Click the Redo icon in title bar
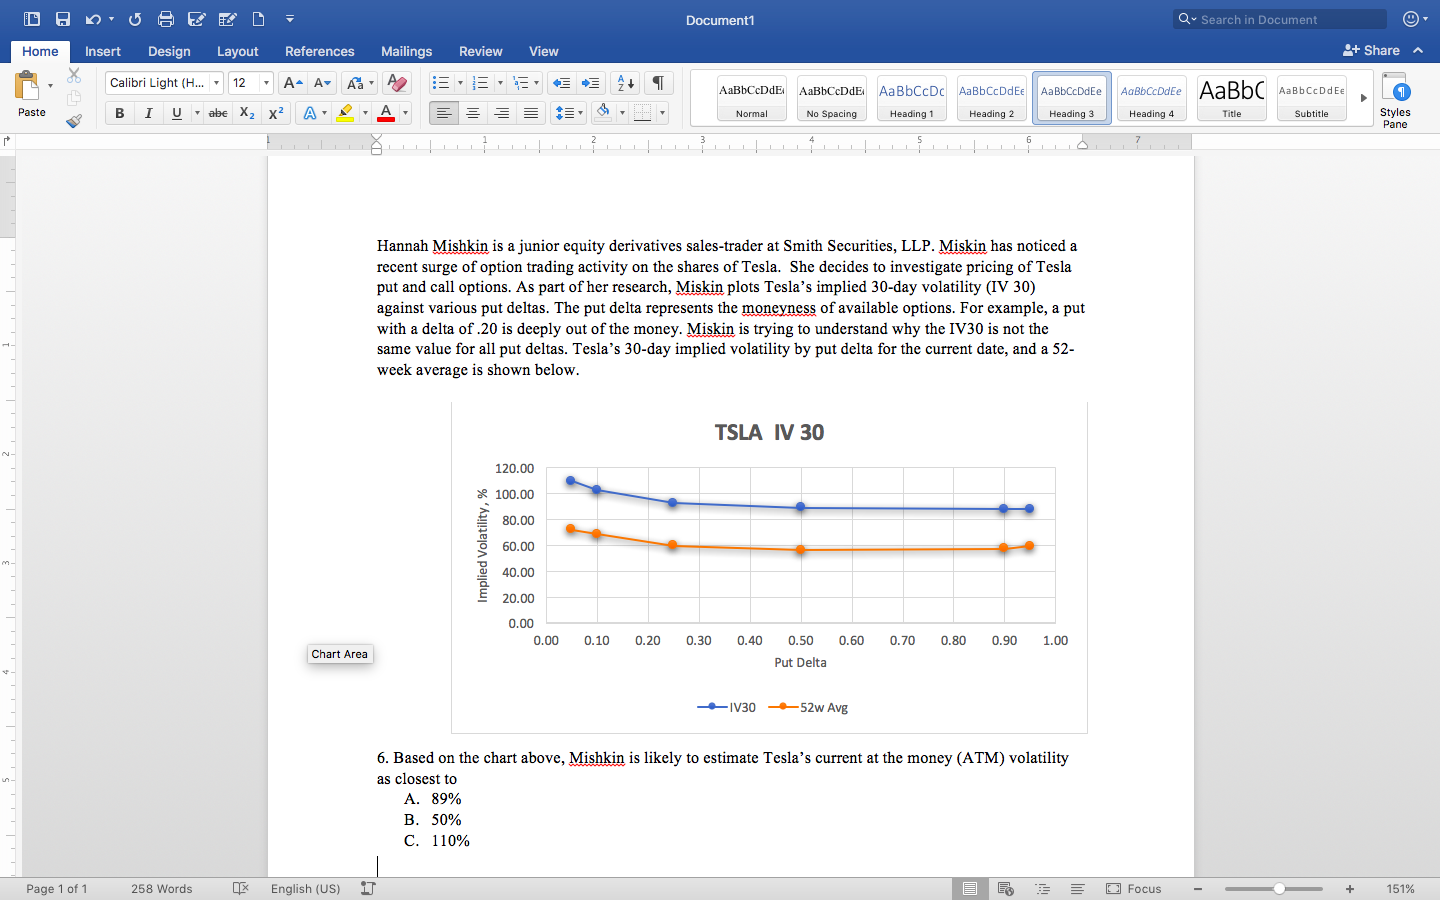Viewport: 1440px width, 900px height. coord(135,19)
